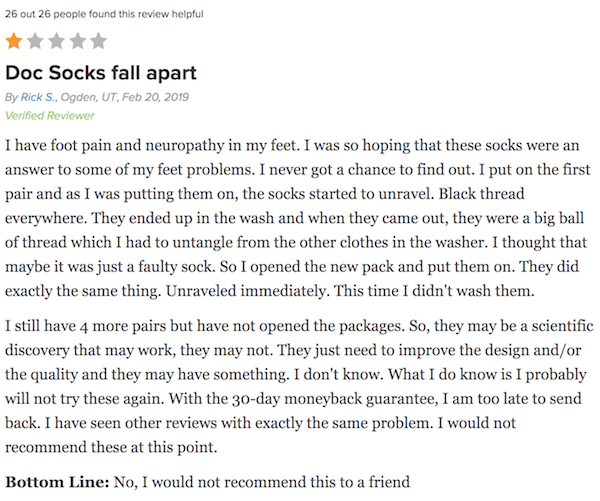Click the Bottom Line label

point(57,481)
